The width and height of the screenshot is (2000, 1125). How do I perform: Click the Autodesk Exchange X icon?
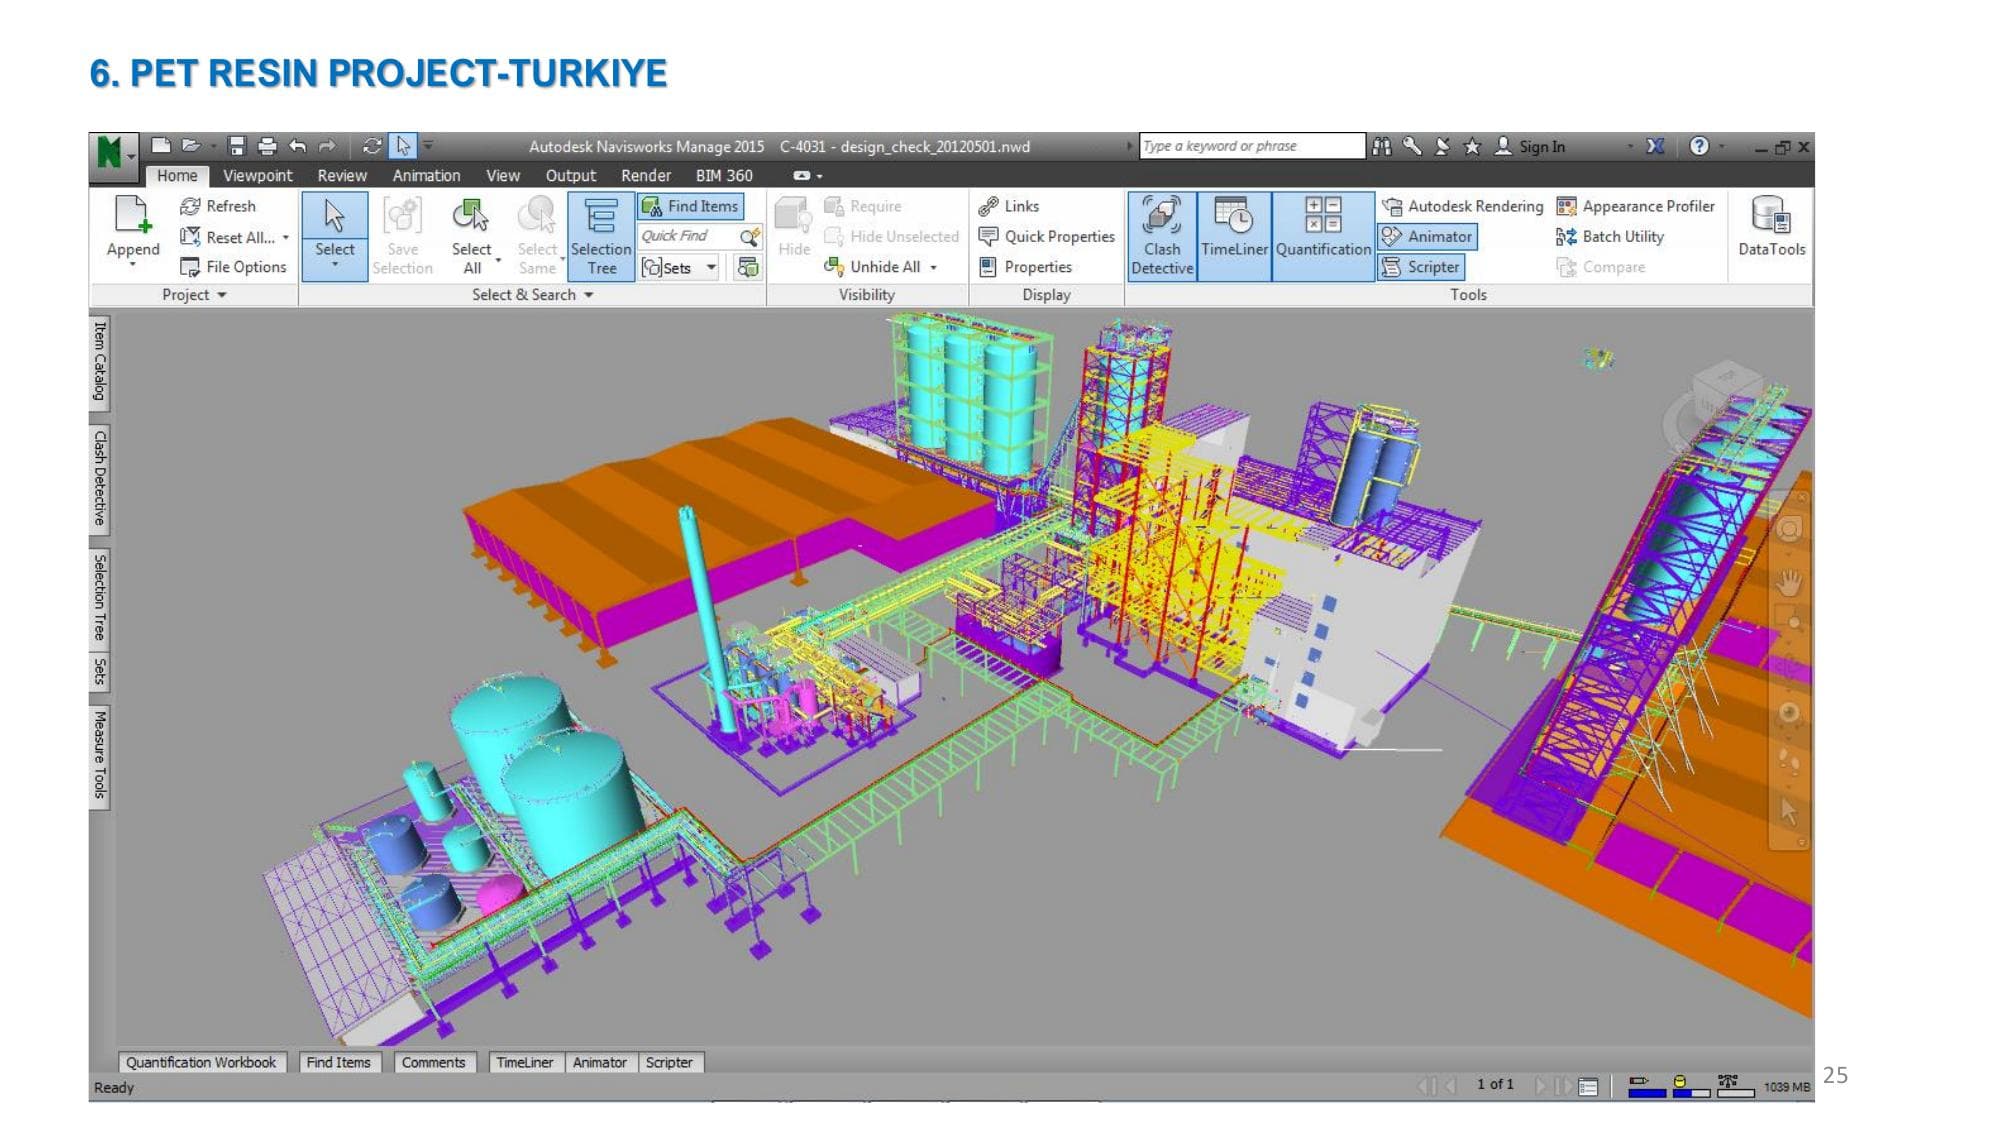click(x=1655, y=146)
